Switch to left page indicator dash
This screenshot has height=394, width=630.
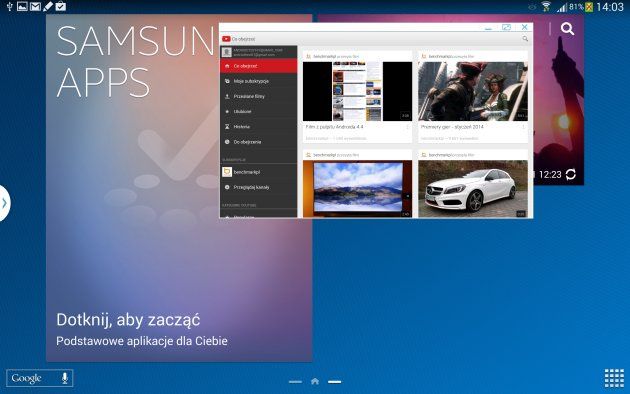pyautogui.click(x=295, y=382)
